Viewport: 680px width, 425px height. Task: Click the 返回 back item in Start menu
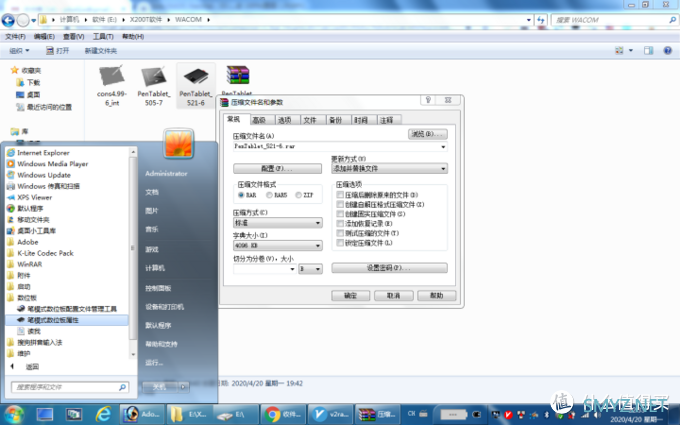[x=25, y=367]
